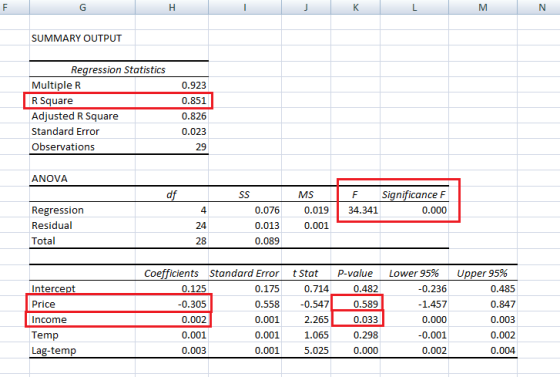Select the SS column heading

[x=244, y=195]
